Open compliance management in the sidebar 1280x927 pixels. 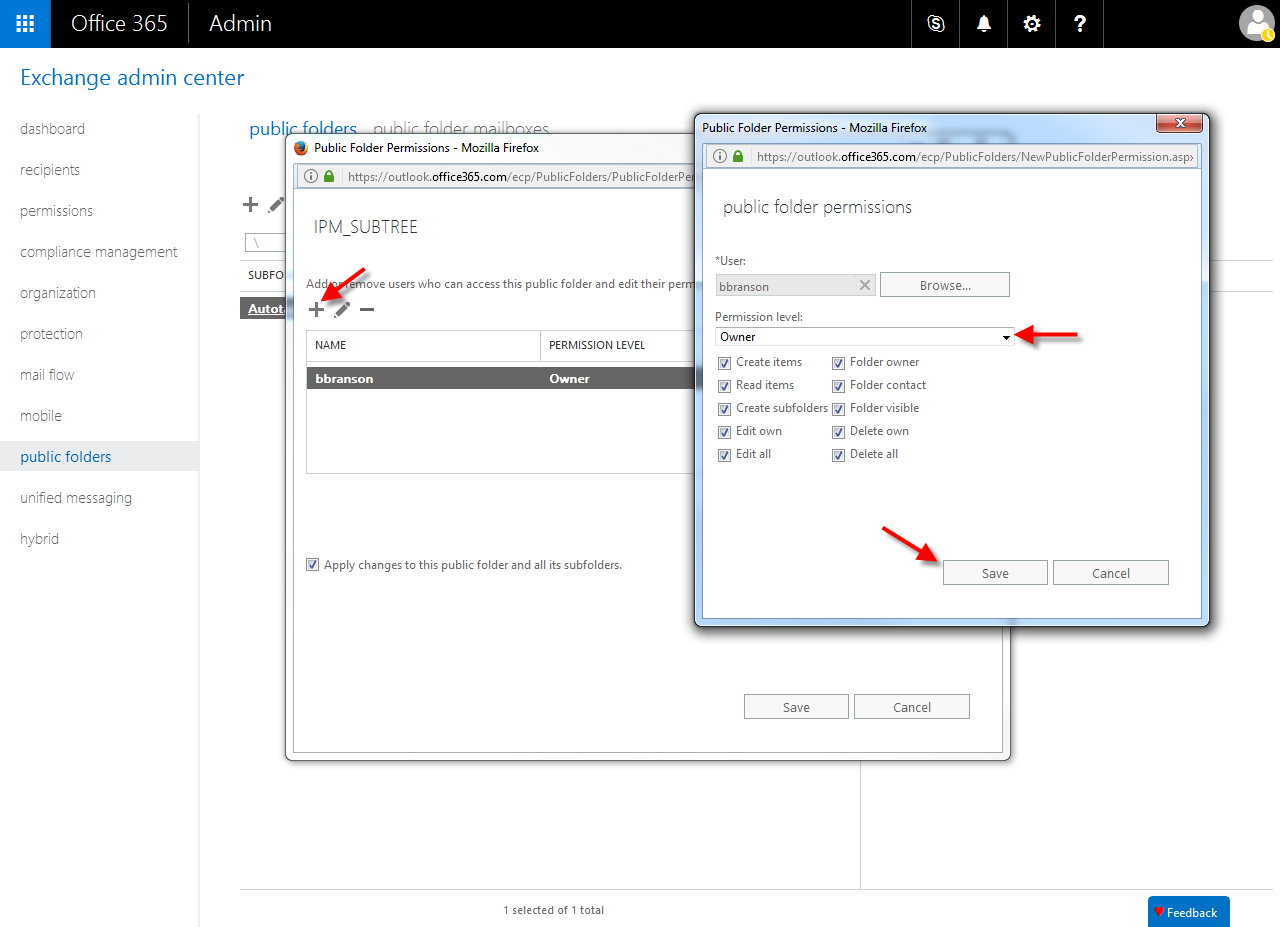coord(99,252)
